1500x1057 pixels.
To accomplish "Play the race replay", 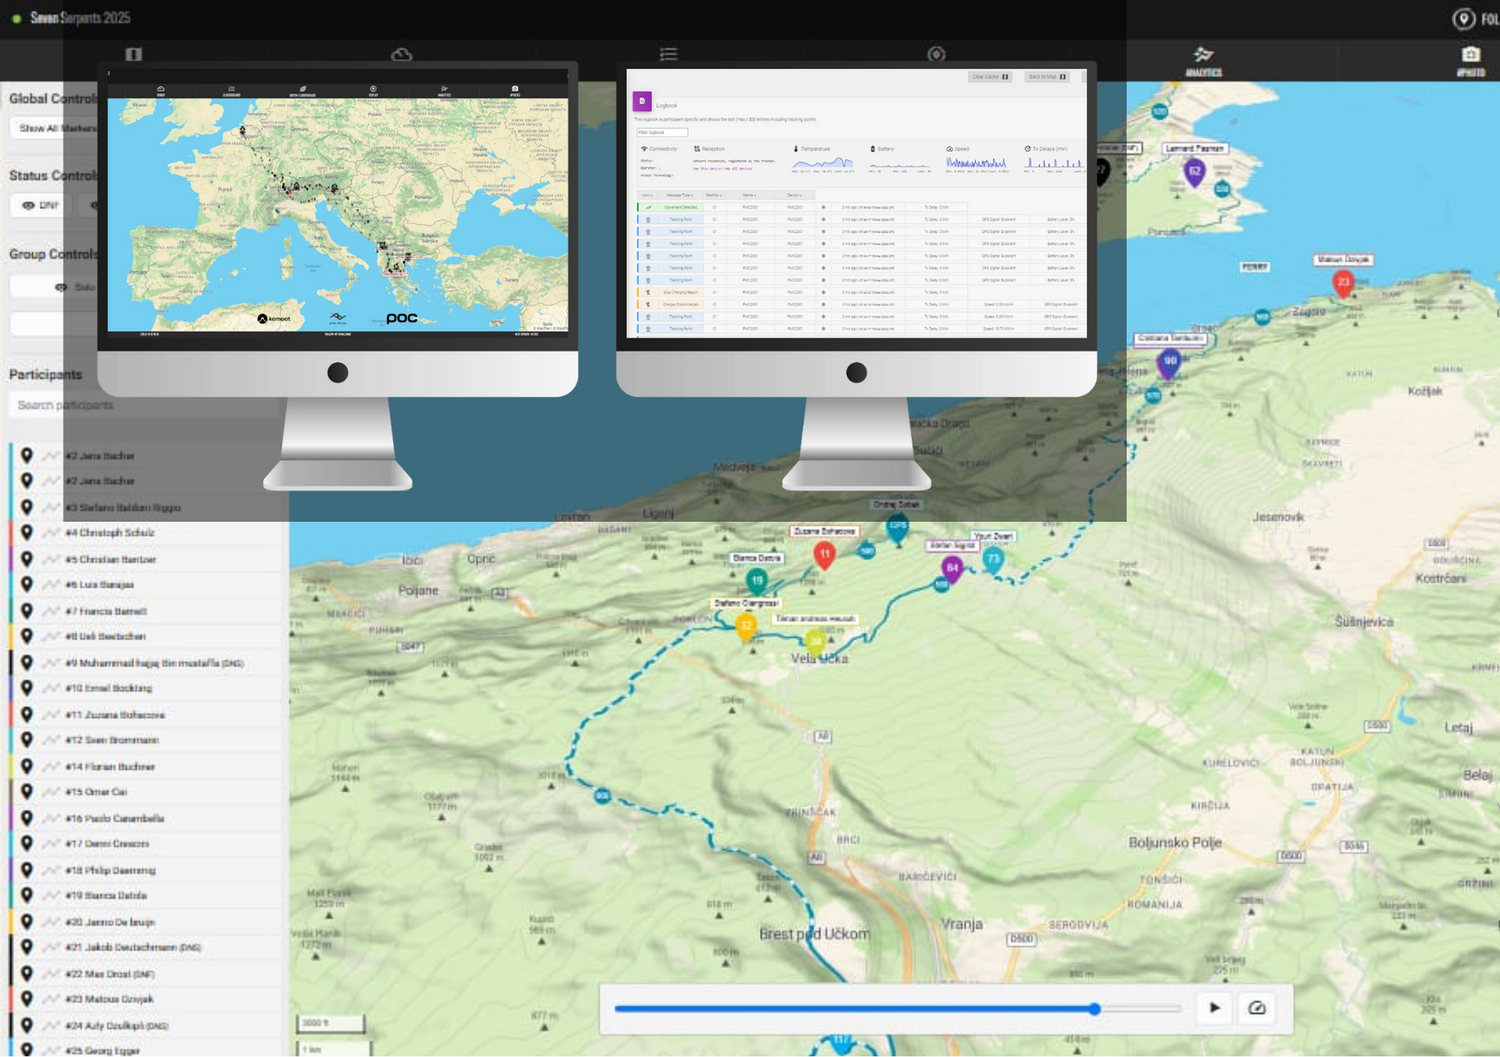I will [x=1214, y=1008].
